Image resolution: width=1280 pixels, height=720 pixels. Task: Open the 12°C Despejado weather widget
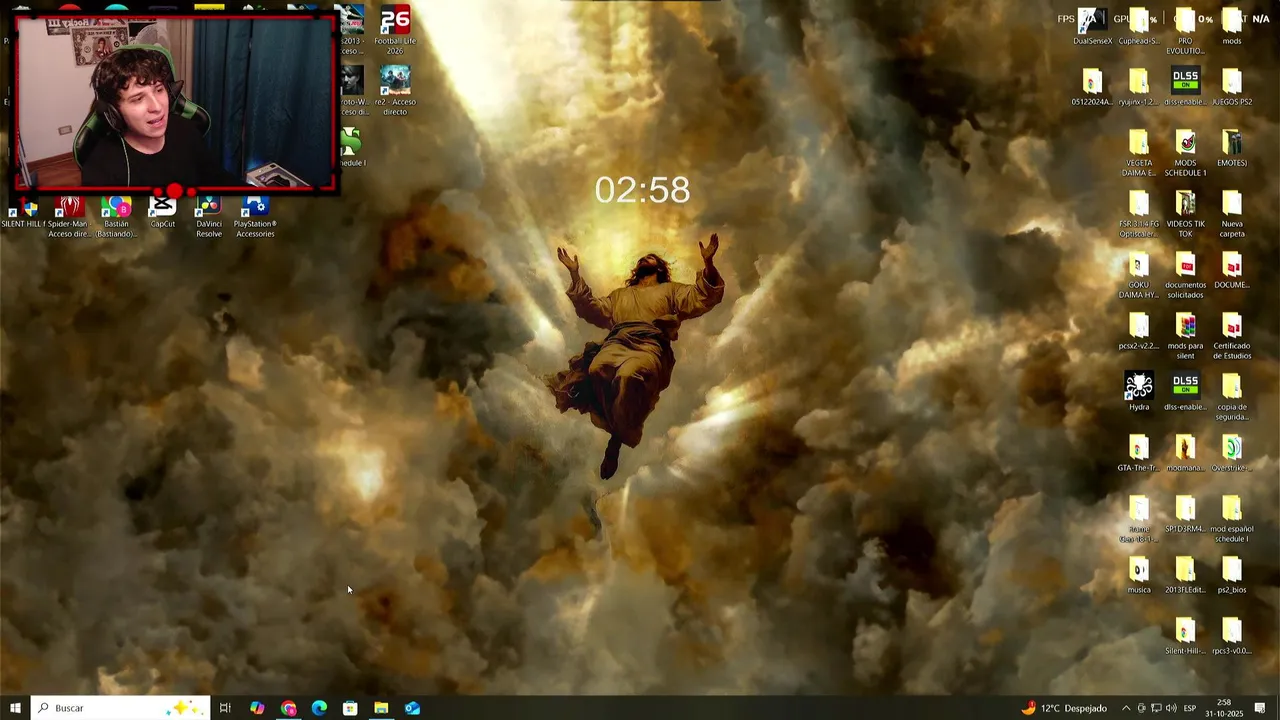1064,708
